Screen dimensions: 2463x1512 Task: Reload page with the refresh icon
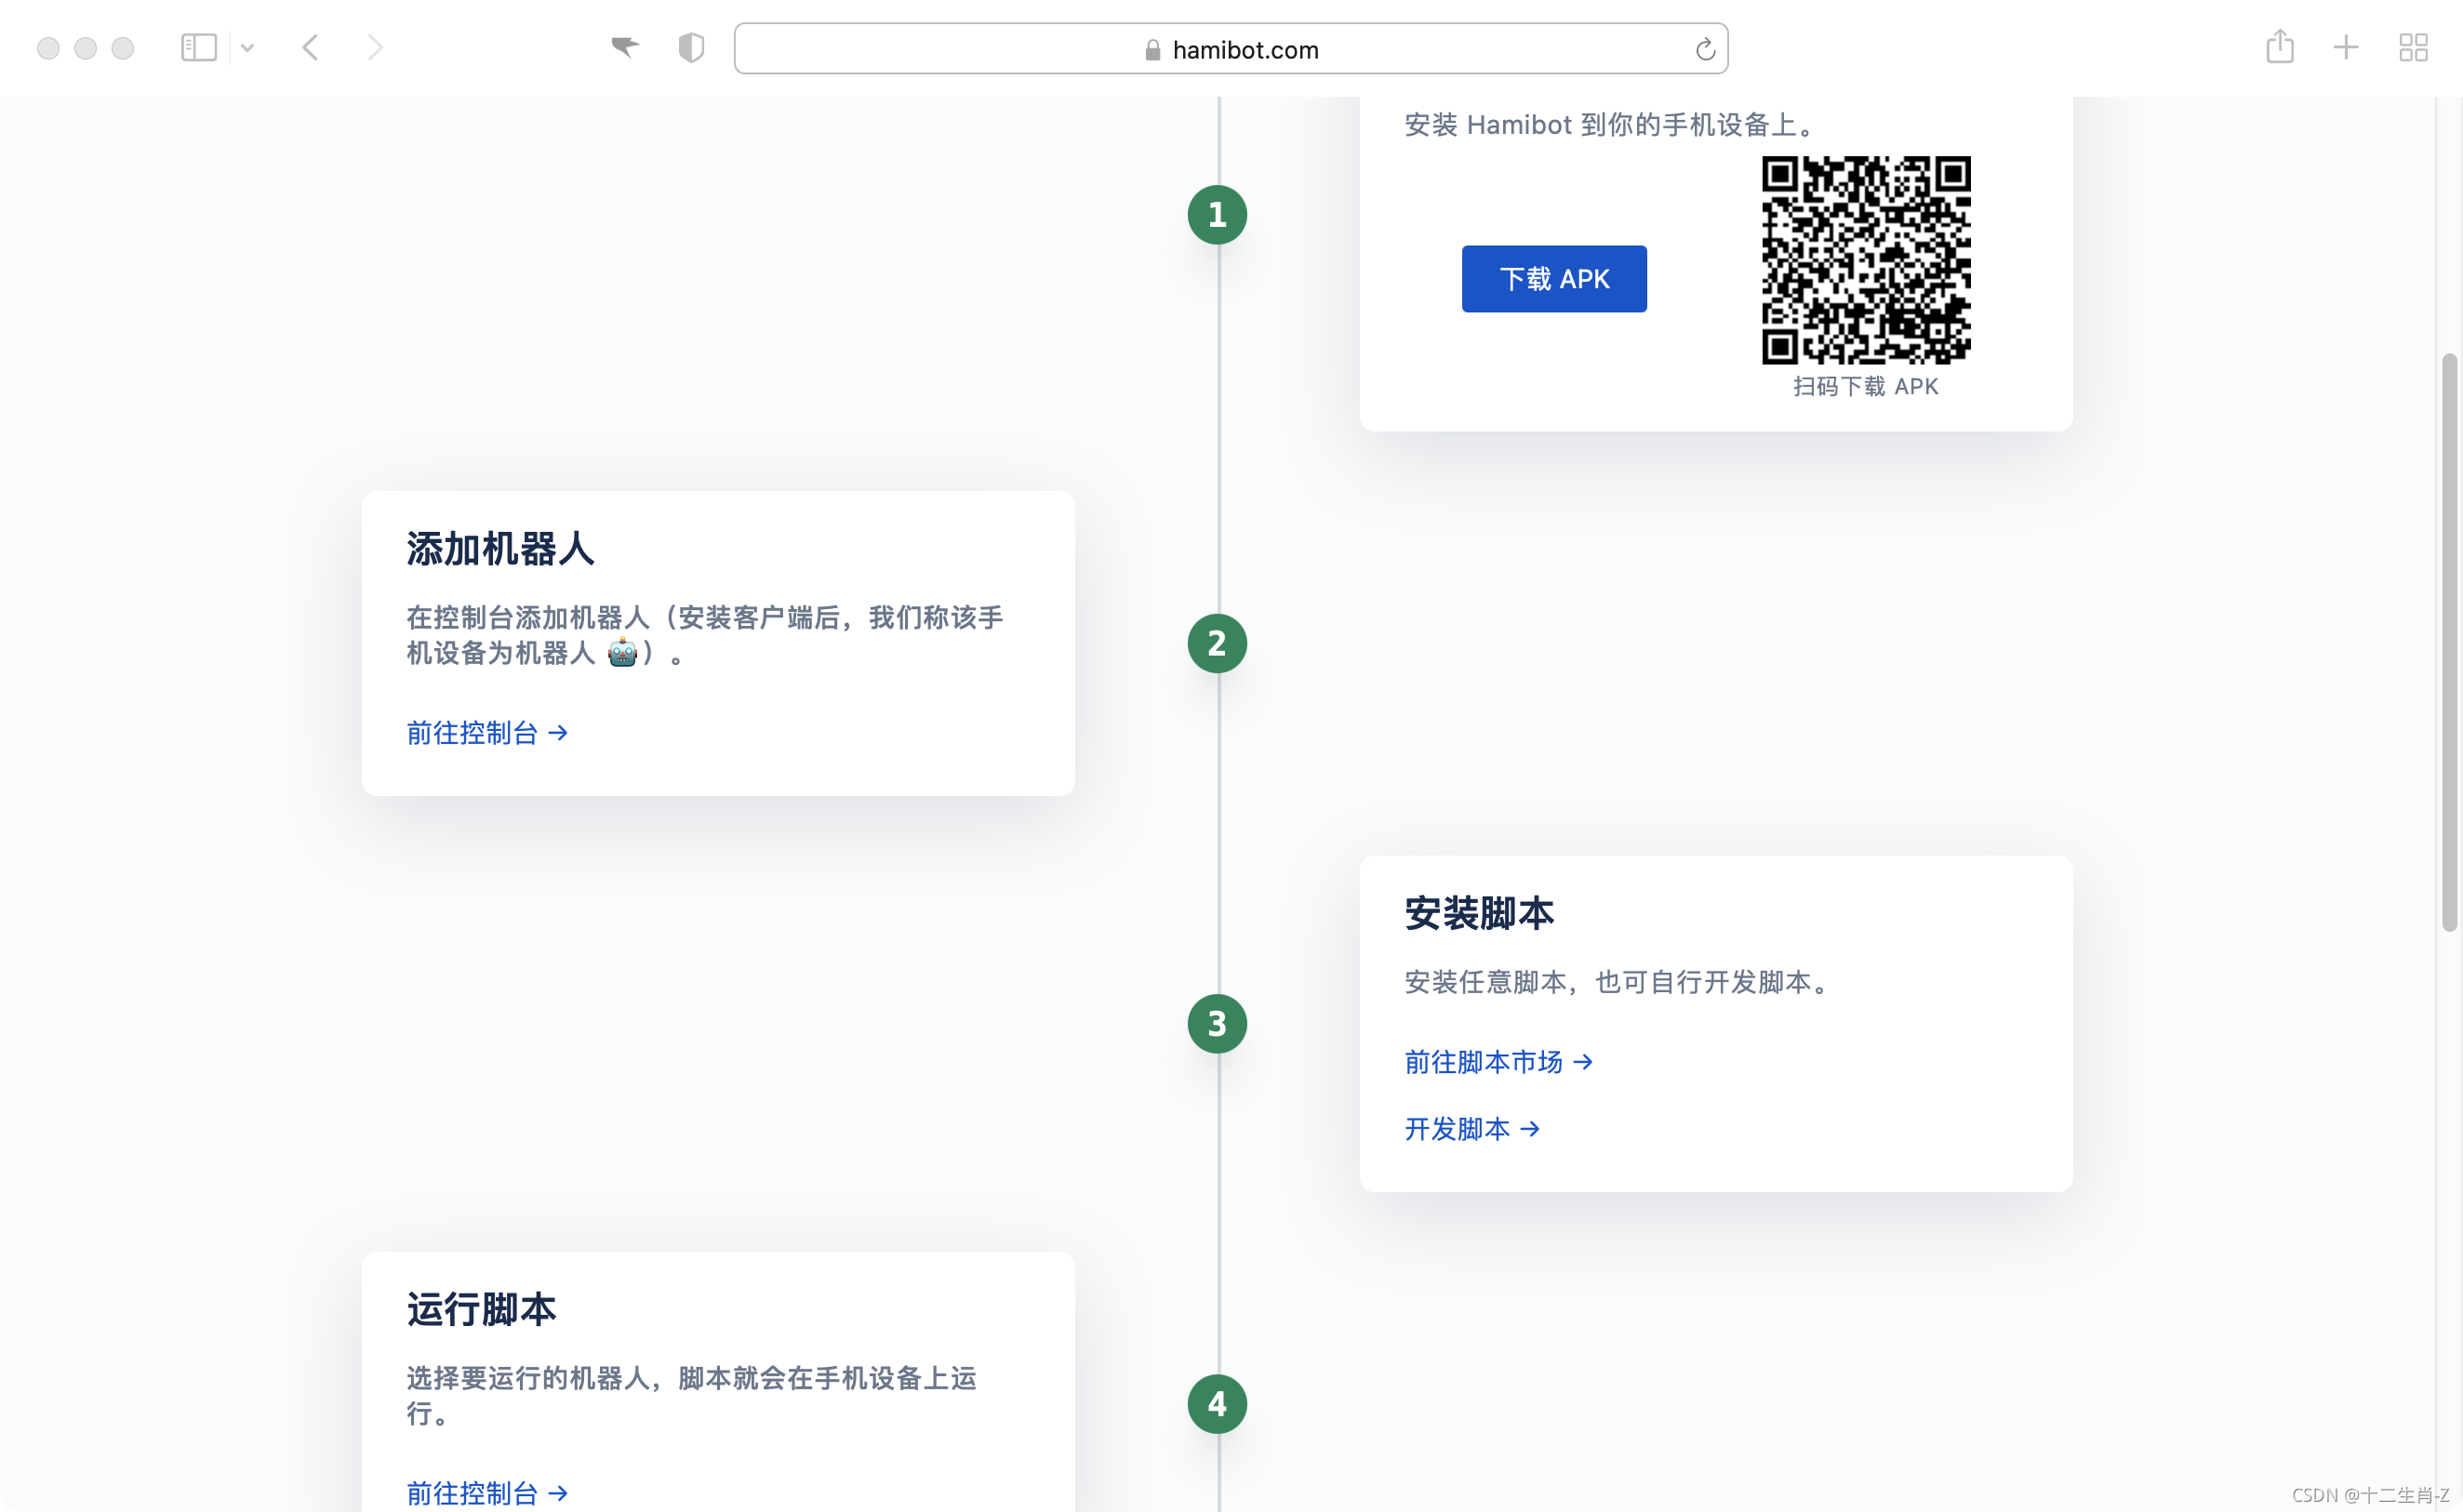1705,49
